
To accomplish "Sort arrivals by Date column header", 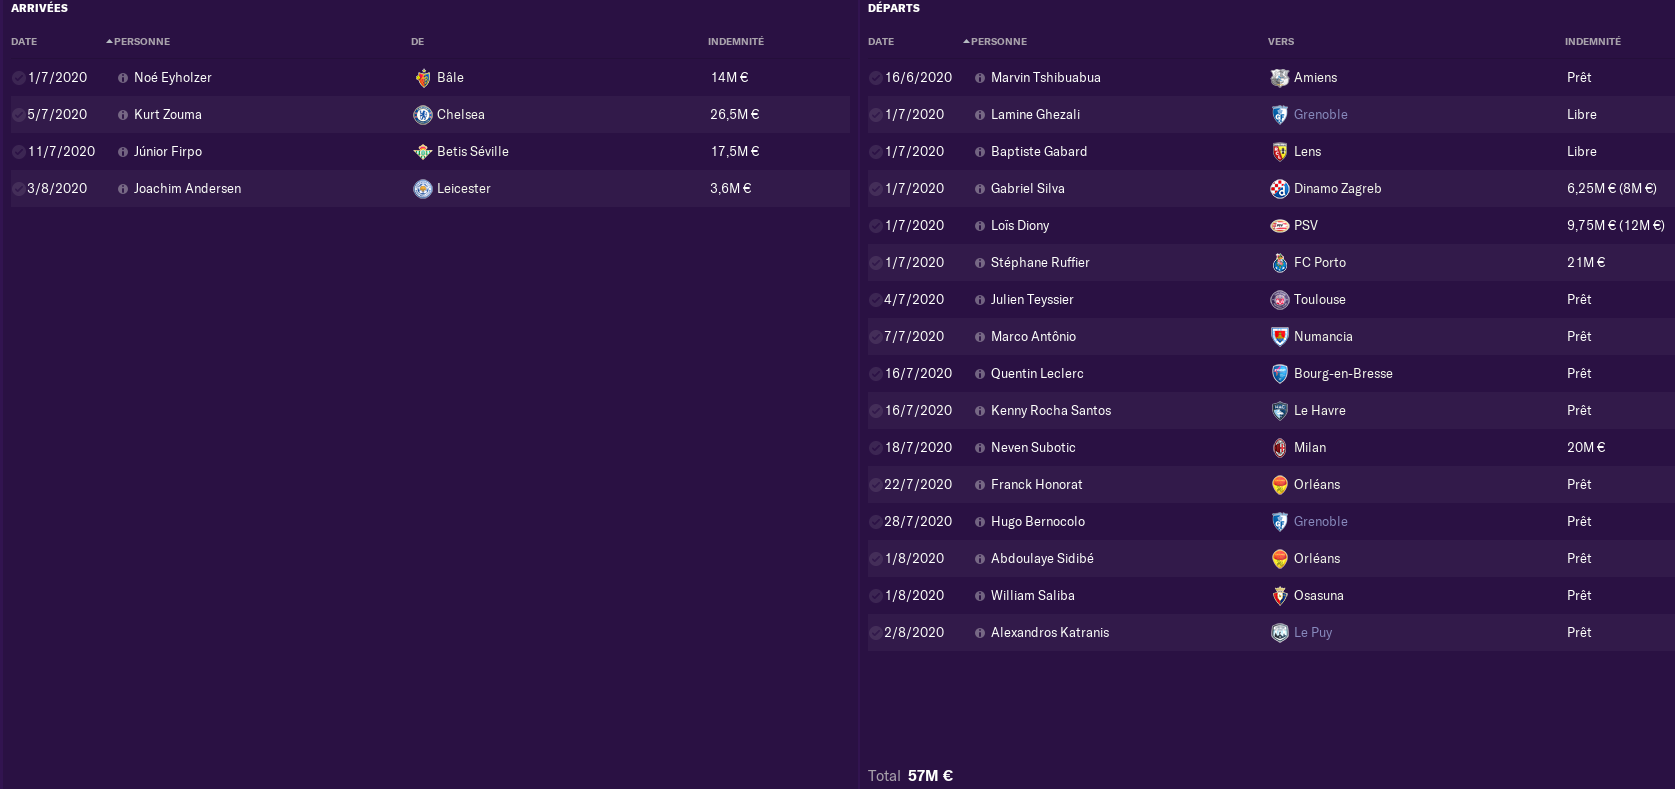I will coord(24,42).
